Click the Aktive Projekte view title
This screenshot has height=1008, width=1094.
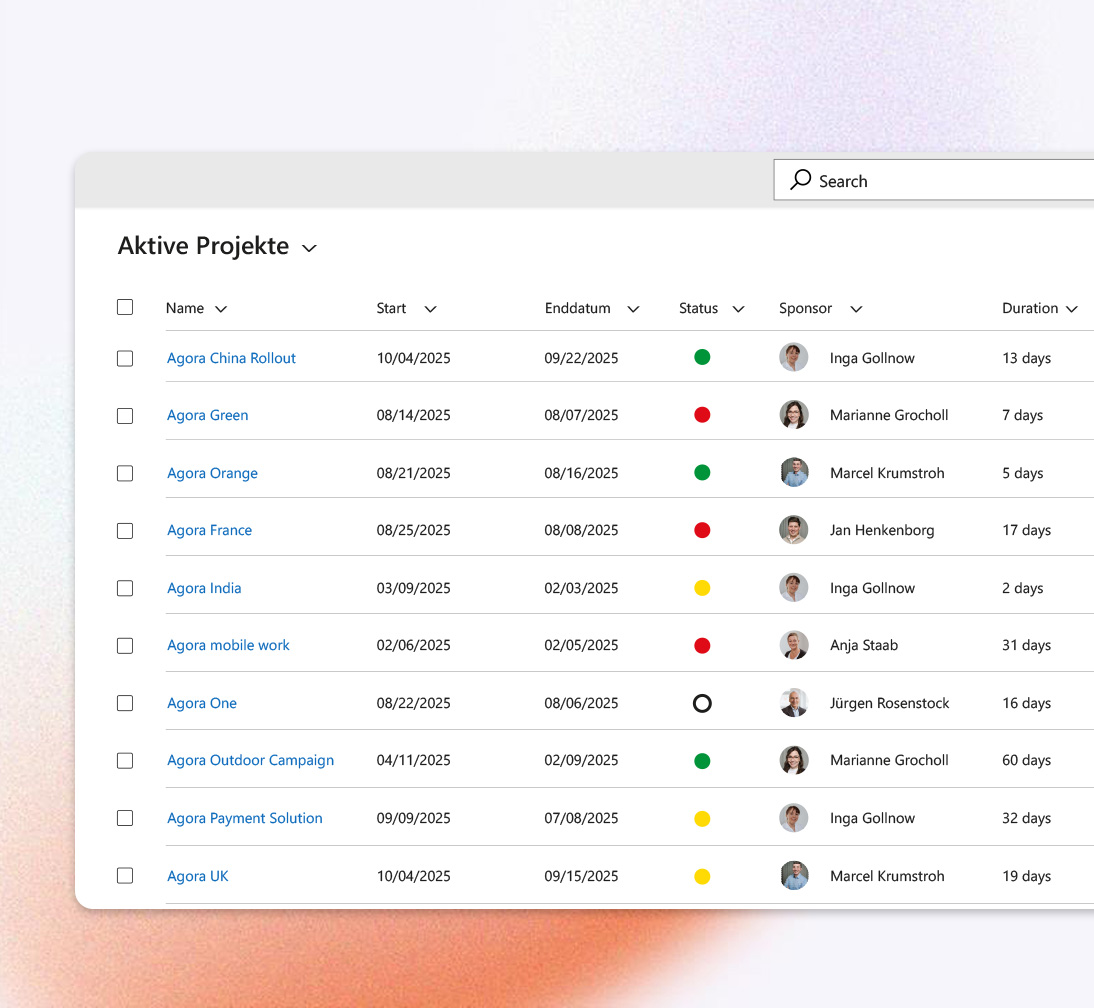(x=203, y=246)
